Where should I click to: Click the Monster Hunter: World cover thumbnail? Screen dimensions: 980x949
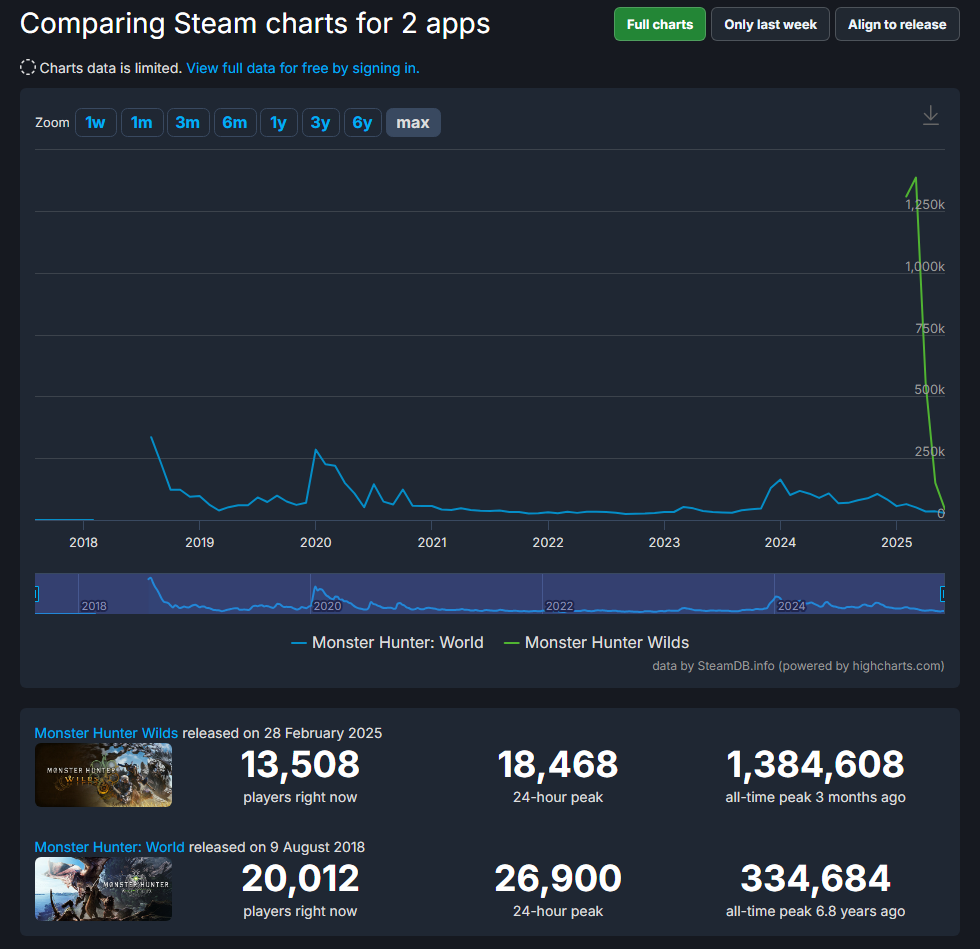click(103, 889)
